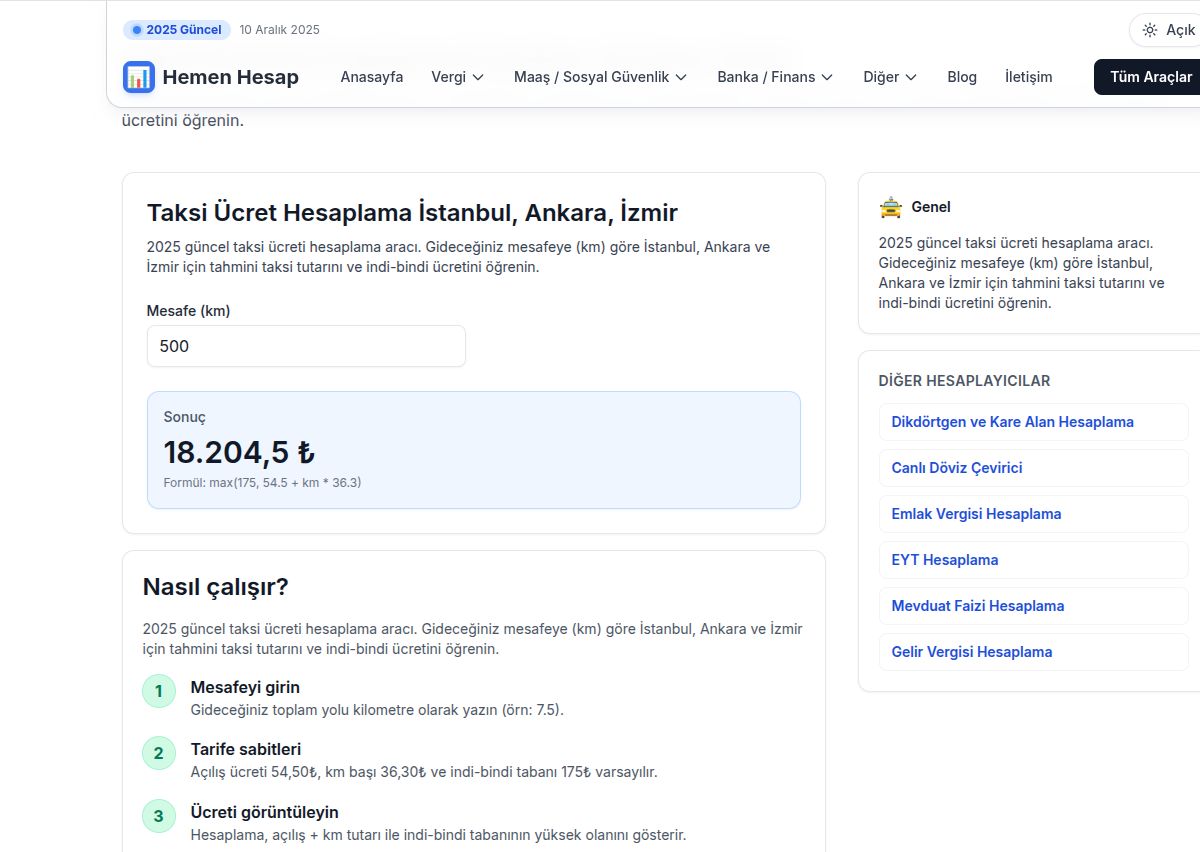Go to the Anasayfa menu item

[372, 77]
